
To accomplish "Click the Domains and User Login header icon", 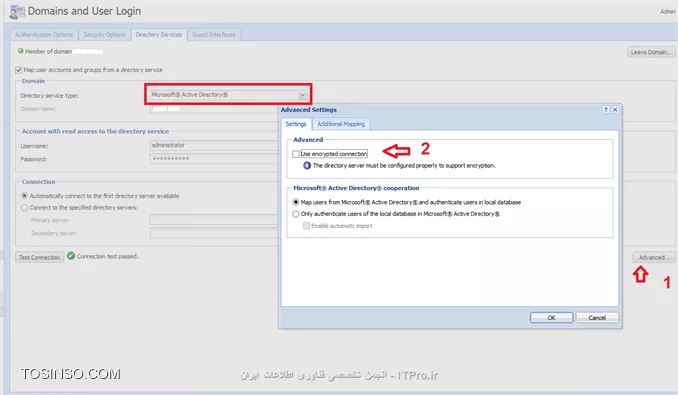I will point(17,12).
